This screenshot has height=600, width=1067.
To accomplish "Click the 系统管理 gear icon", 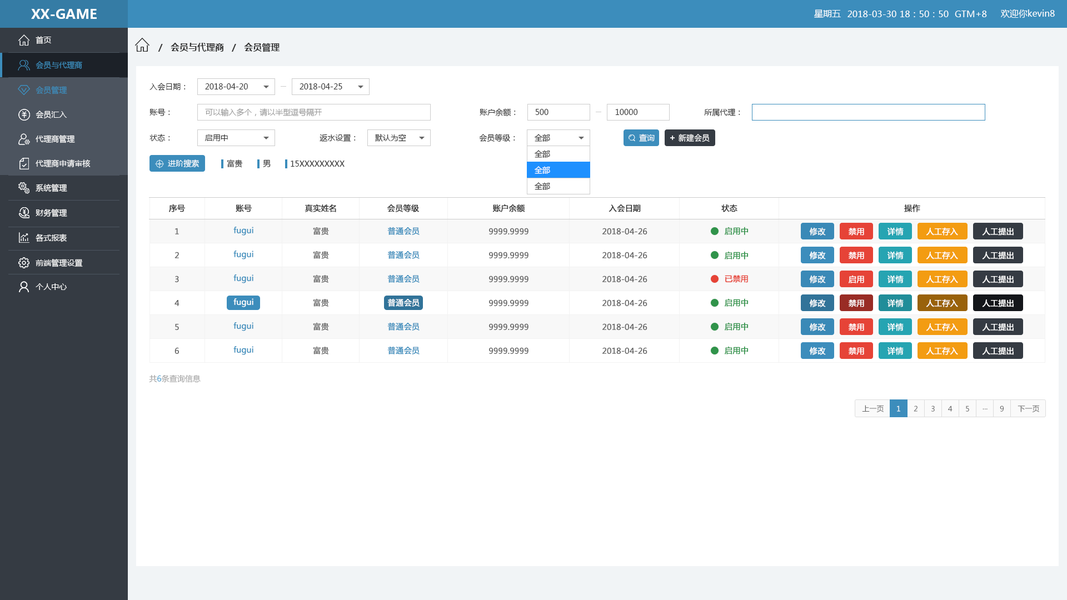I will [24, 188].
